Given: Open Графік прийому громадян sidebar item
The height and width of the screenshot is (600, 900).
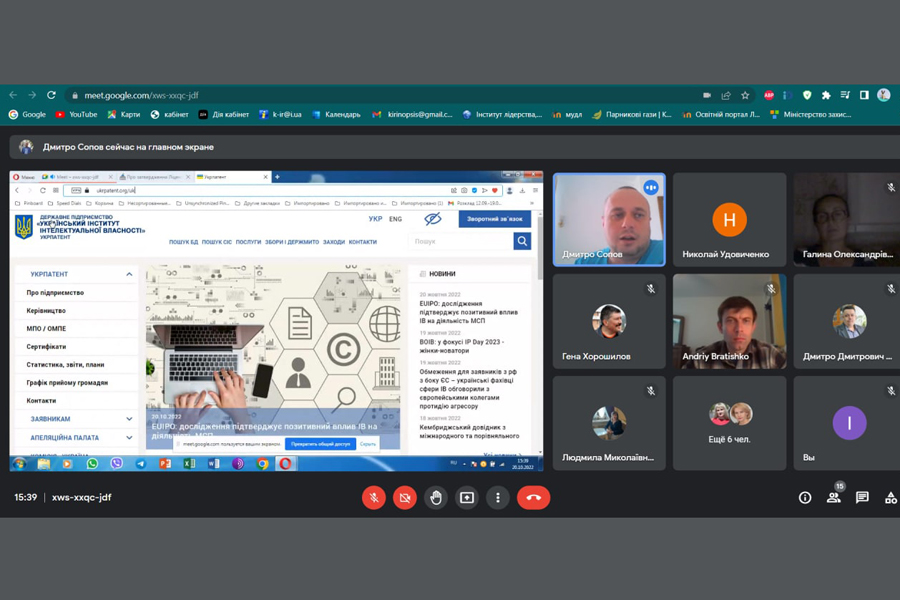Looking at the screenshot, I should coord(67,383).
